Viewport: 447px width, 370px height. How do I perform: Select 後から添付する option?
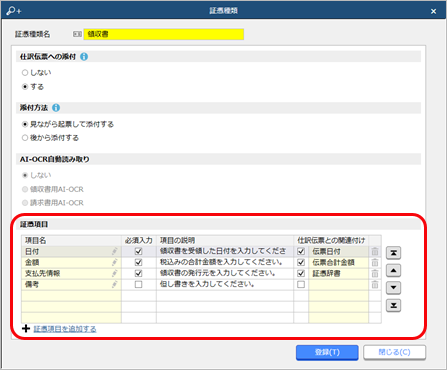25,138
